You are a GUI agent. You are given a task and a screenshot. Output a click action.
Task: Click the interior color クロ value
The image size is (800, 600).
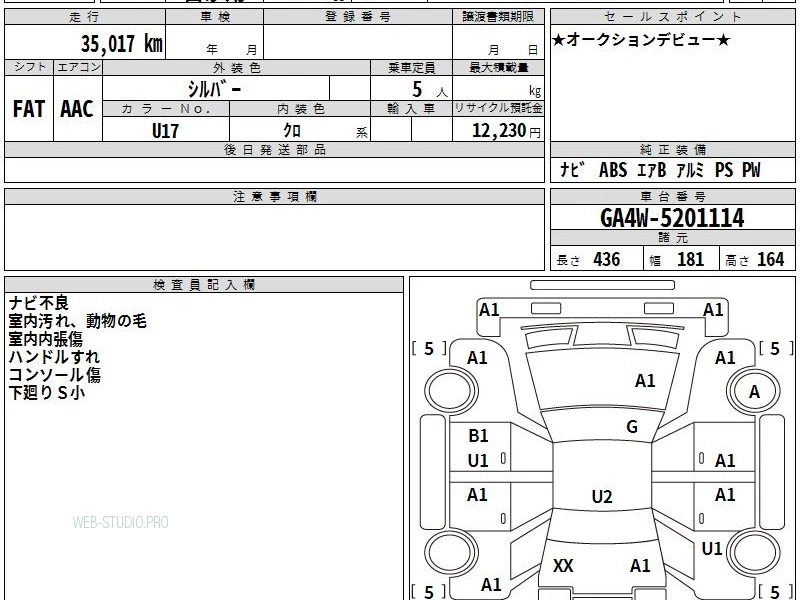coord(292,131)
